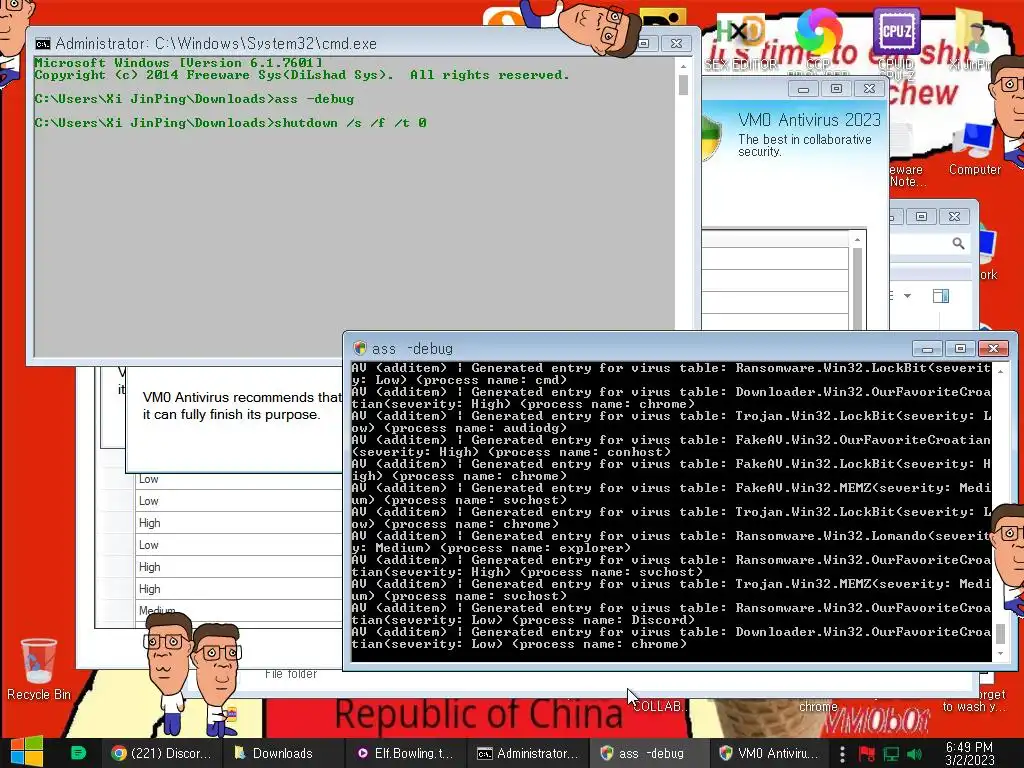Click the ass -debug scrollbar thumb
The height and width of the screenshot is (768, 1024).
click(x=1000, y=633)
